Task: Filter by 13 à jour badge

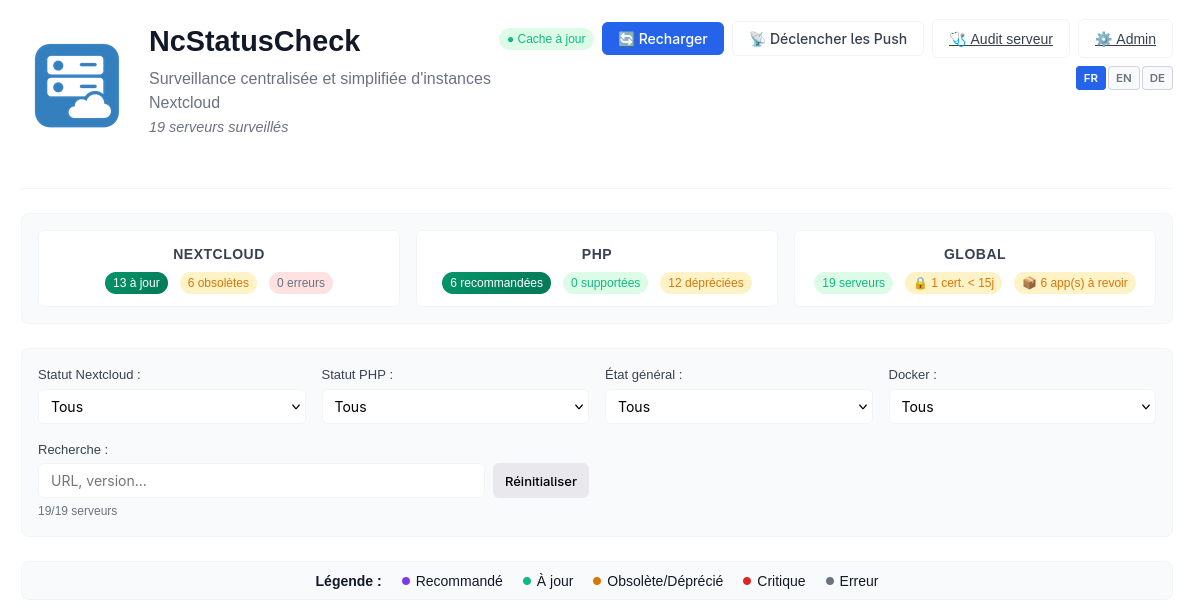Action: point(137,283)
